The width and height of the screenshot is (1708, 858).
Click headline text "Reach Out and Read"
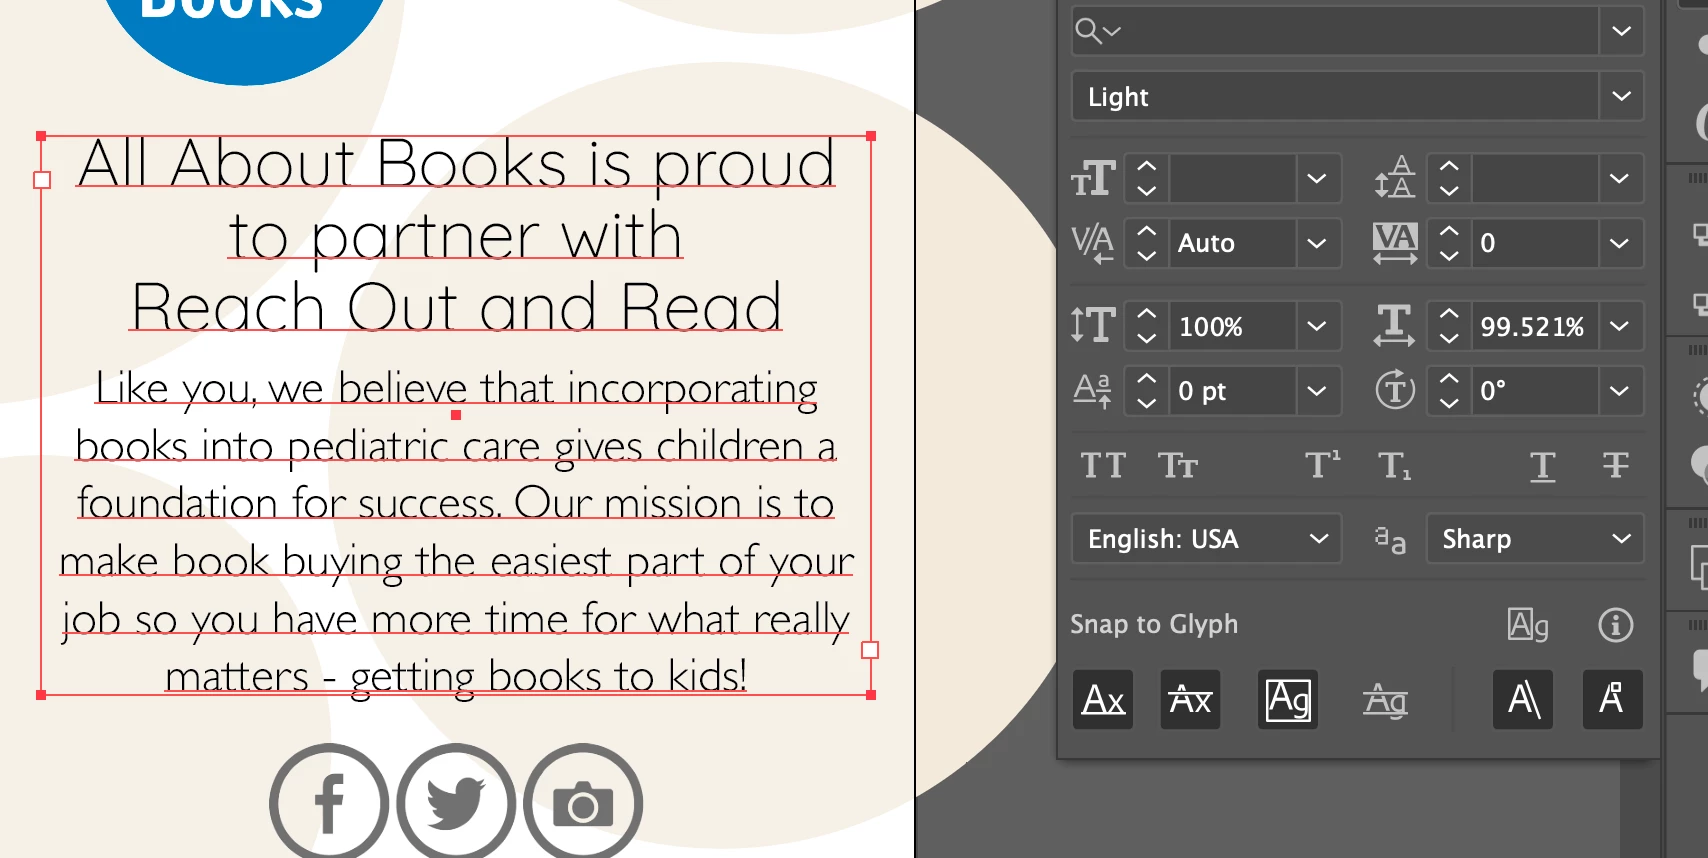pyautogui.click(x=457, y=307)
